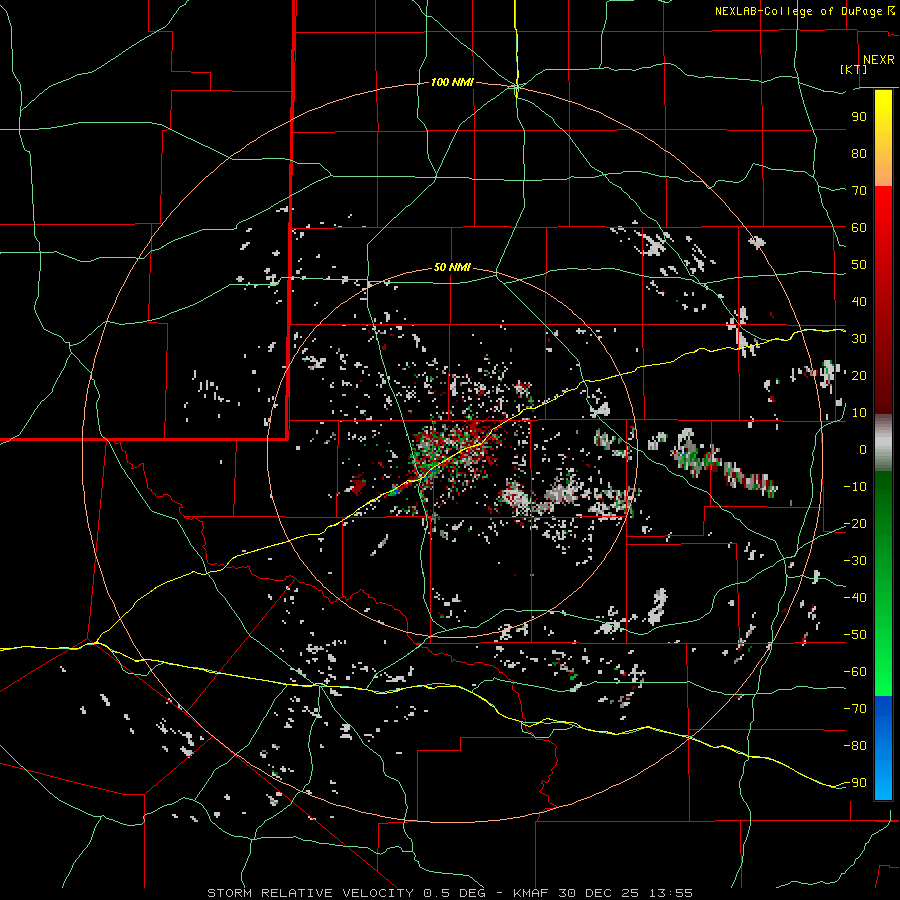Click the 0 value on velocity scale
Image resolution: width=900 pixels, height=900 pixels.
point(863,449)
